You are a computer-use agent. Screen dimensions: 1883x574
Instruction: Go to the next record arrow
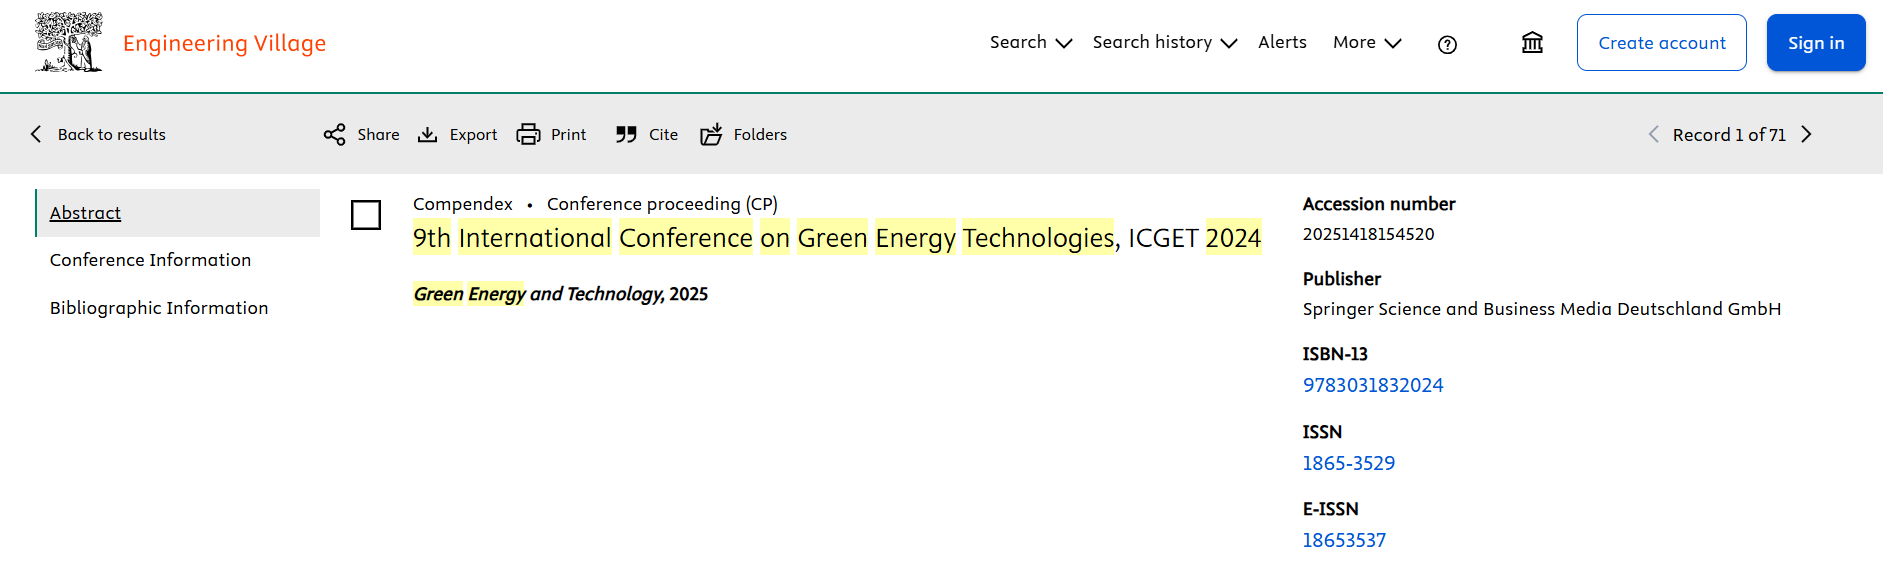tap(1806, 134)
